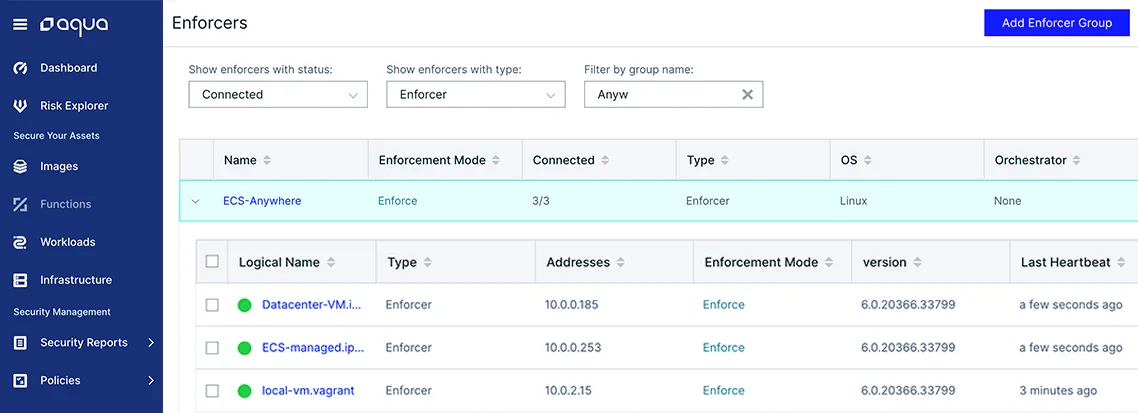The height and width of the screenshot is (413, 1138).
Task: Click green status dot of local-vm.vagrant
Action: (x=245, y=391)
